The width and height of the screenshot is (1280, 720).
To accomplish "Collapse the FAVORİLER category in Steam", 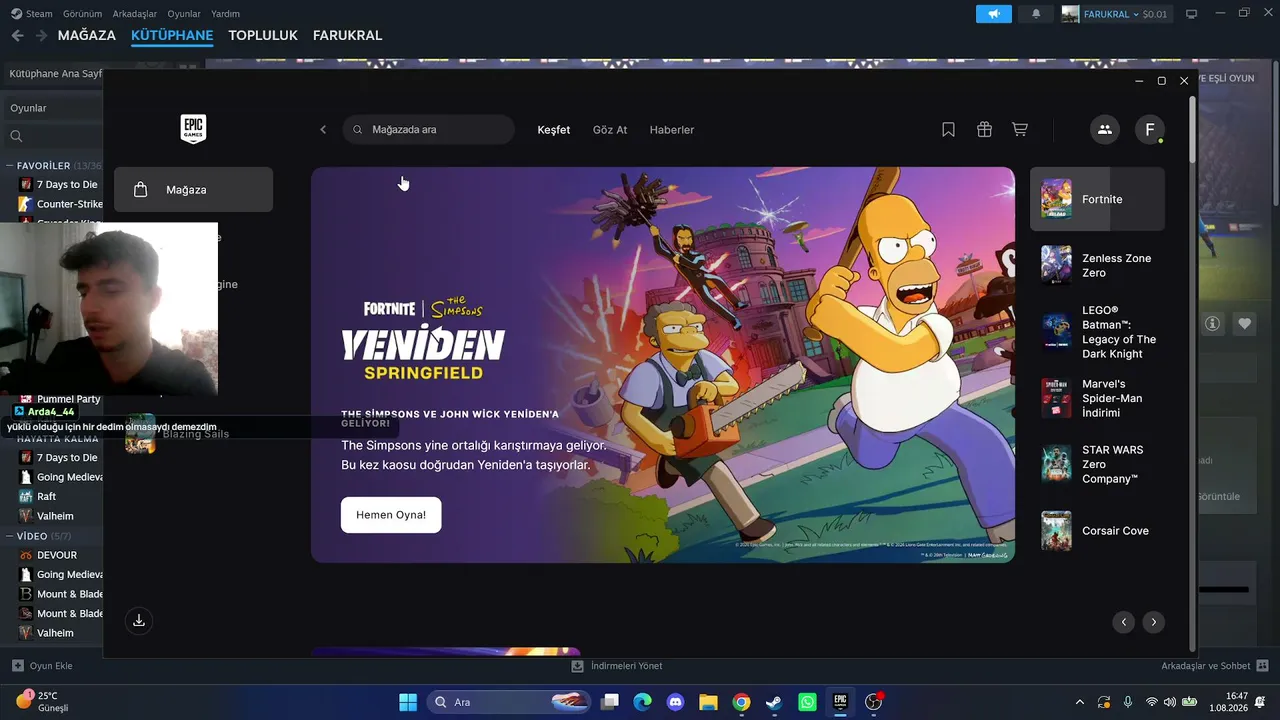I will (9, 166).
